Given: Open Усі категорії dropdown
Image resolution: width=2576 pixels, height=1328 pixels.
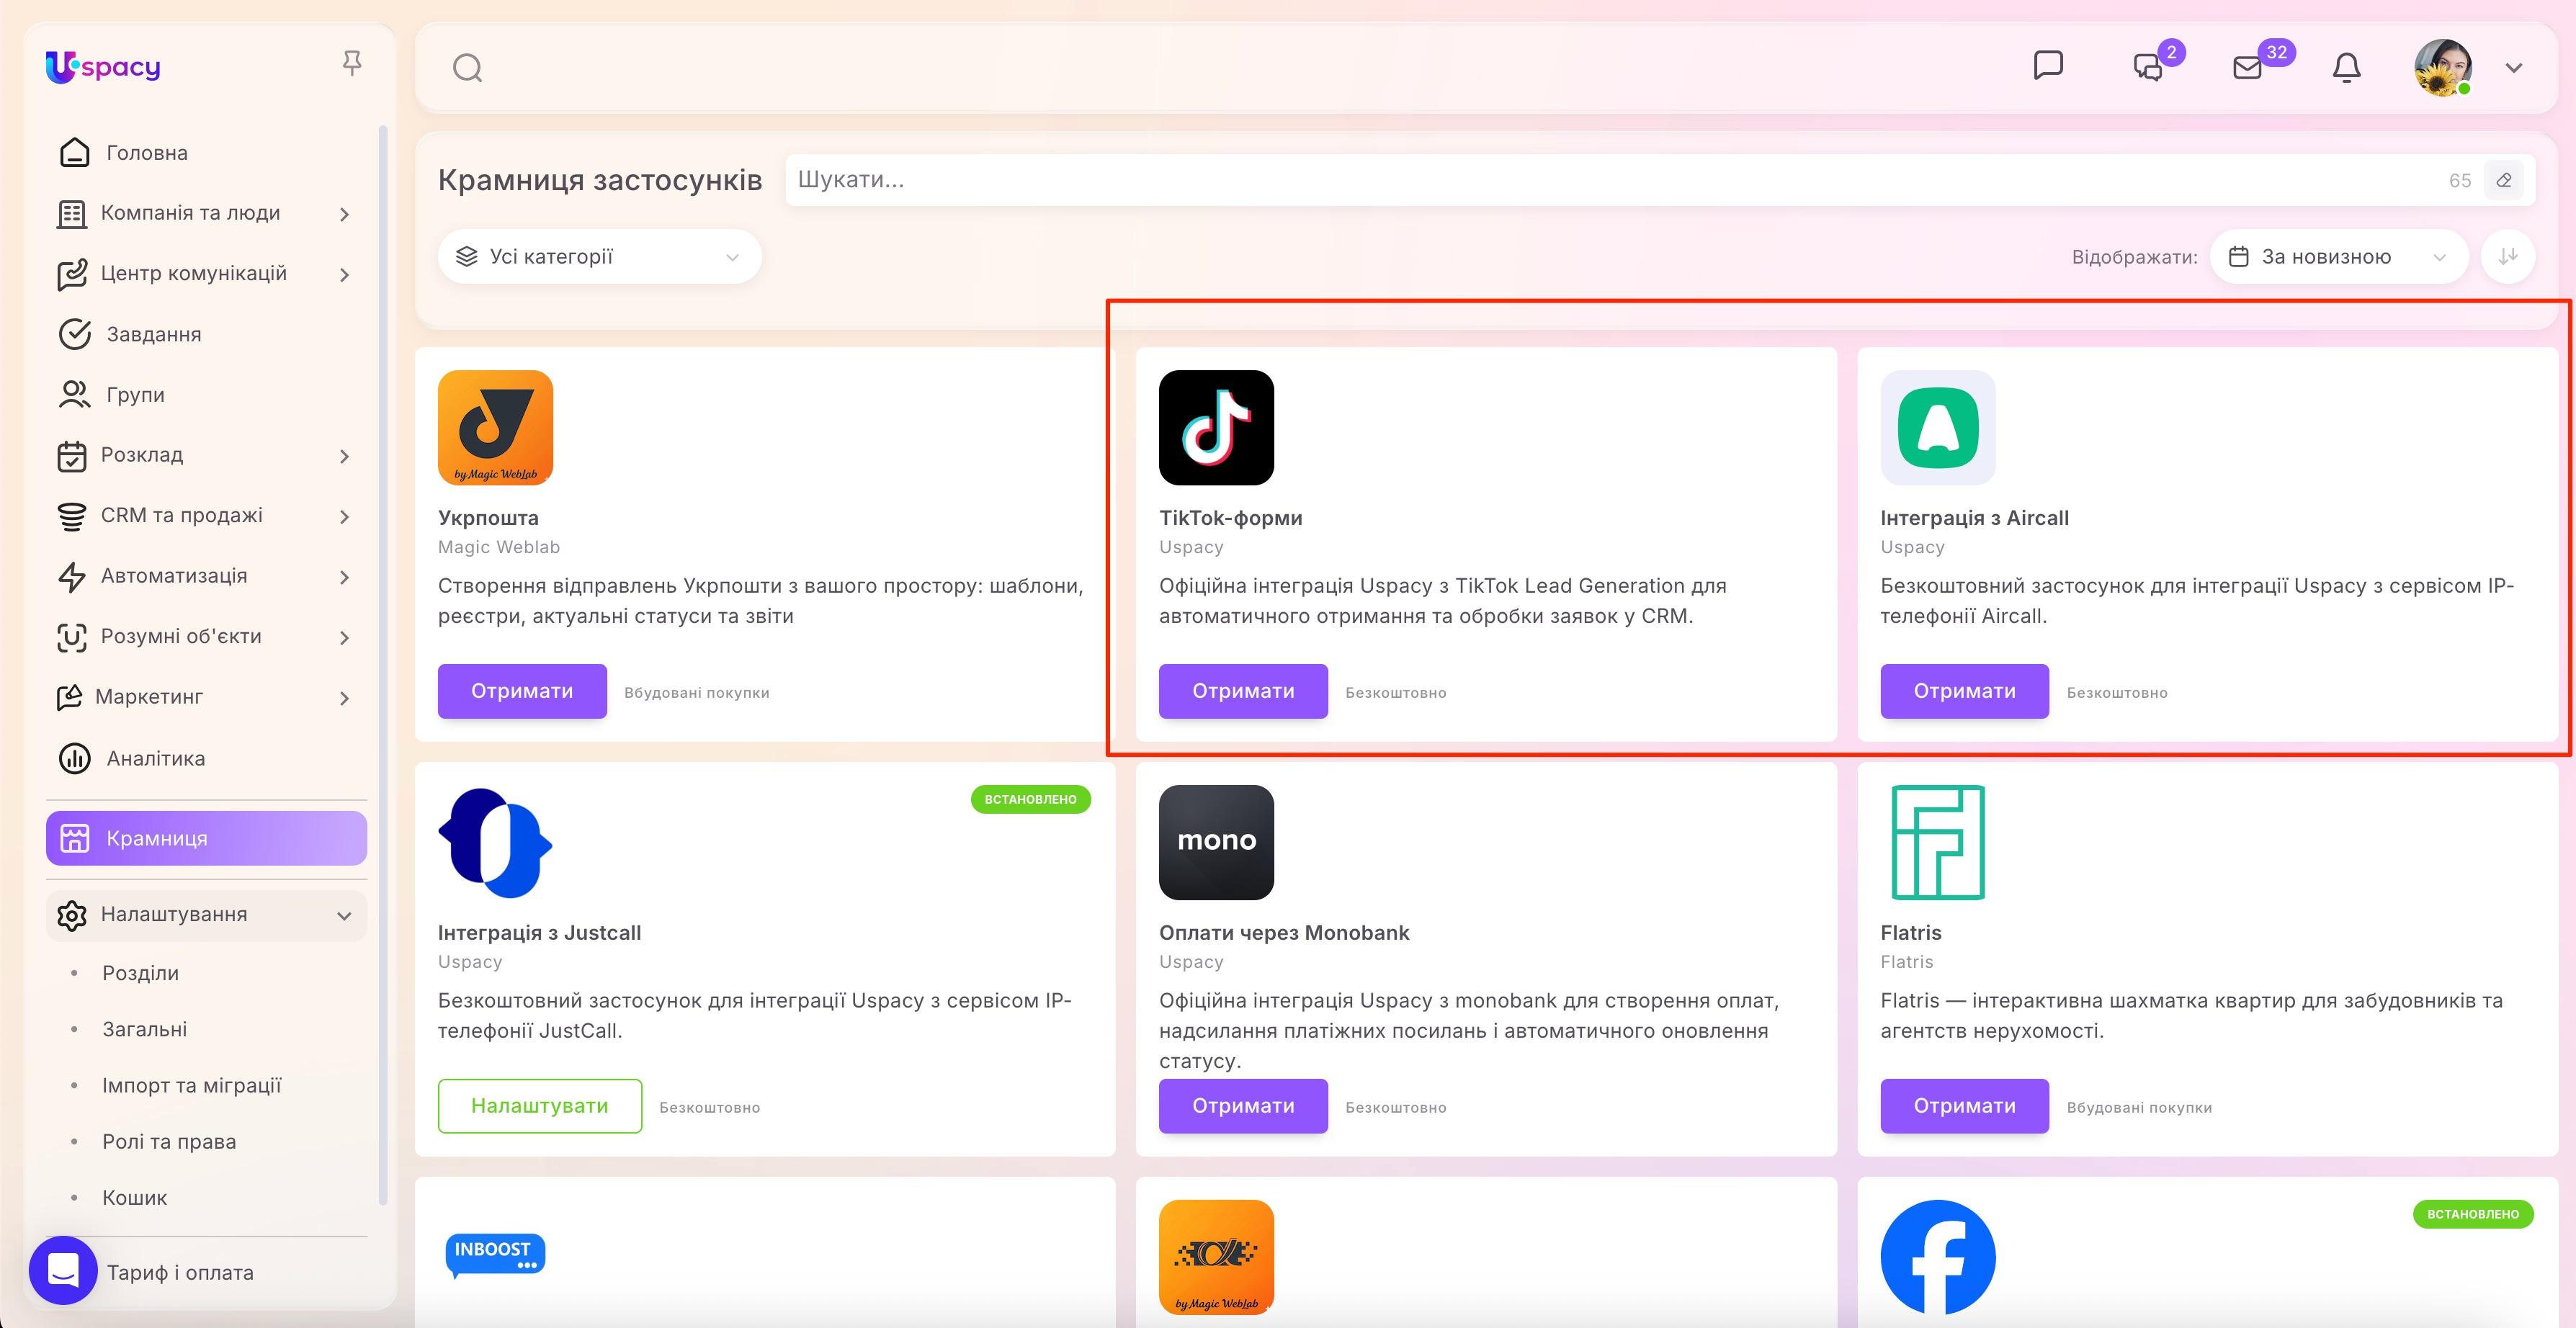Looking at the screenshot, I should (x=599, y=257).
